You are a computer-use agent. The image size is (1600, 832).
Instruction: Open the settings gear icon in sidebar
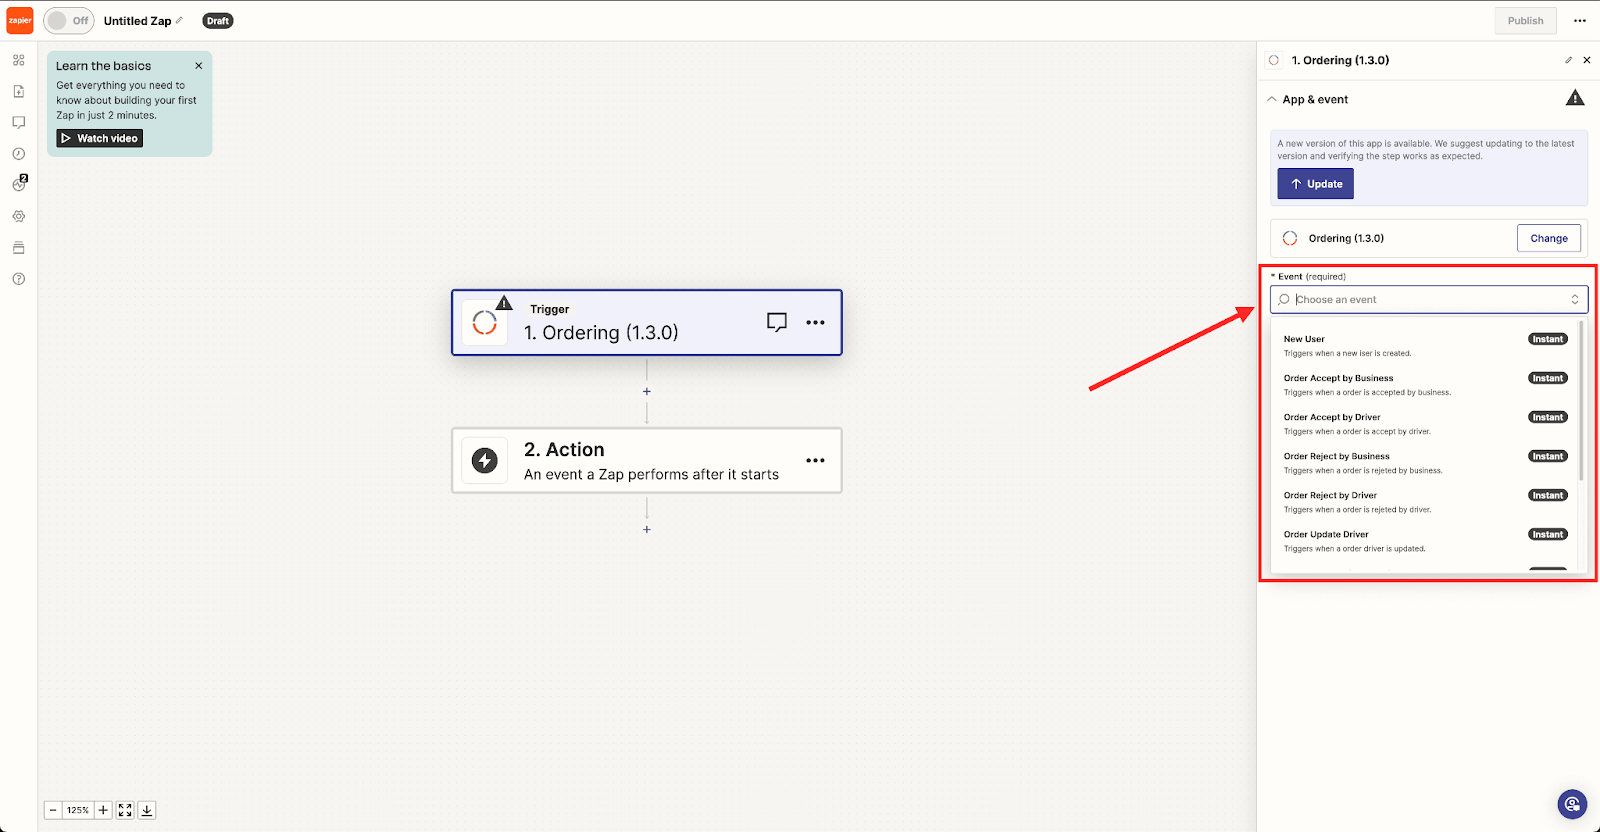pyautogui.click(x=19, y=216)
